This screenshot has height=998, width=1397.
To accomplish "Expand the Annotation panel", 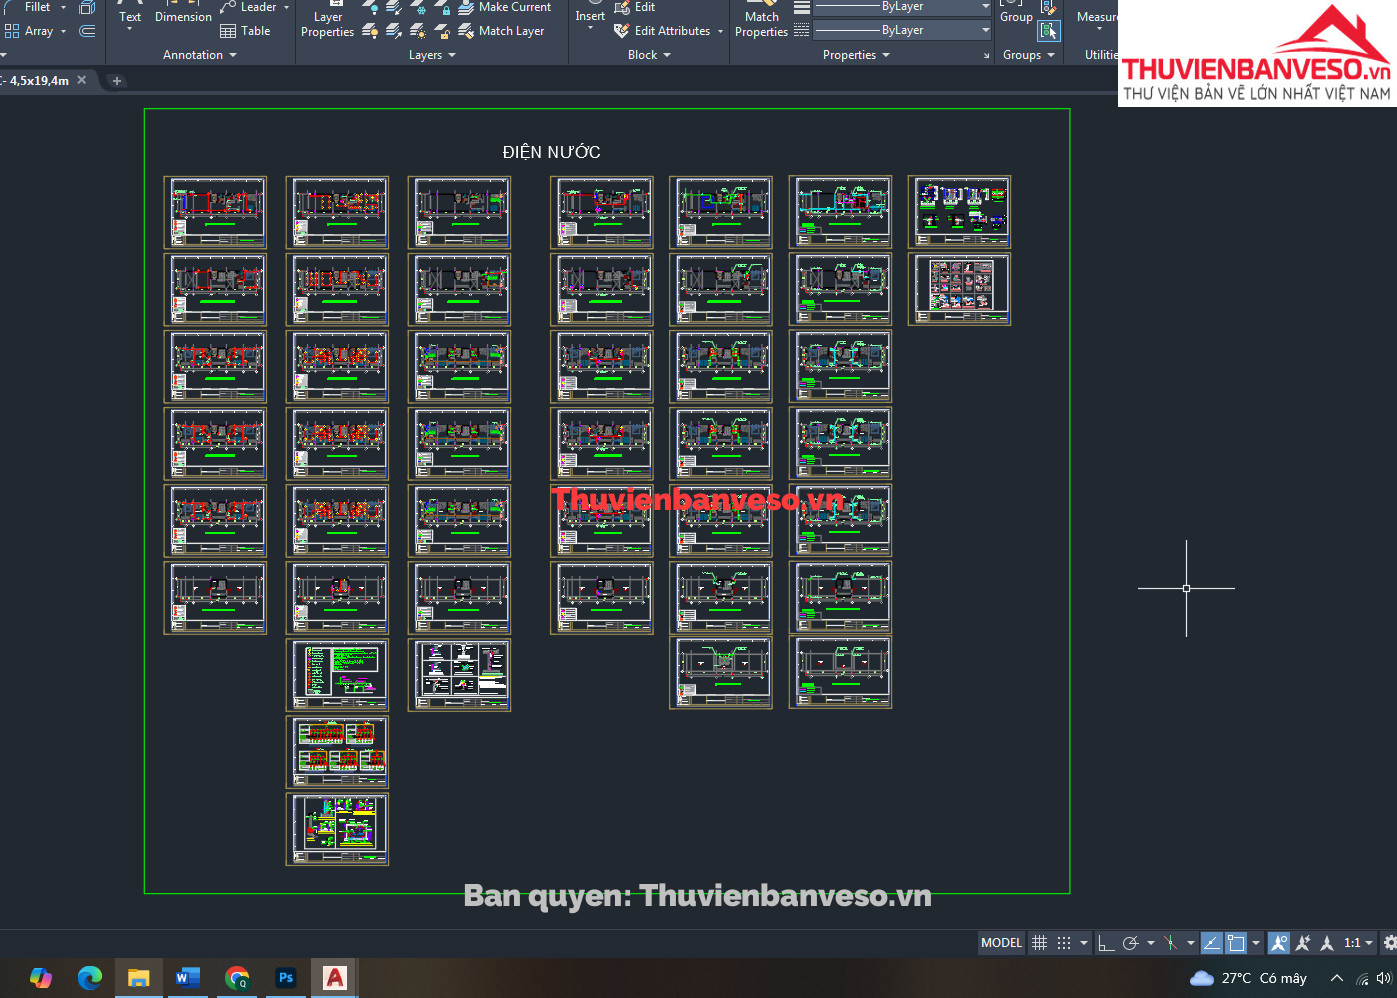I will point(199,55).
